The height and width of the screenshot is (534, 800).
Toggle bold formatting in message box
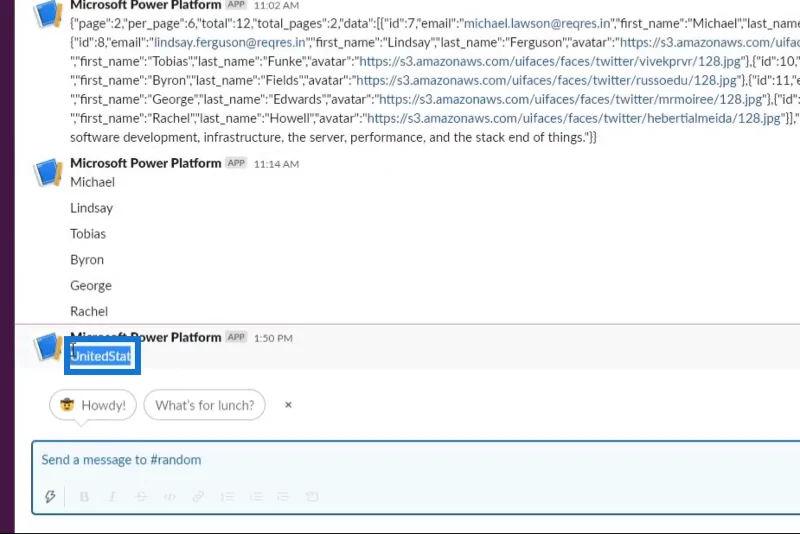point(84,496)
